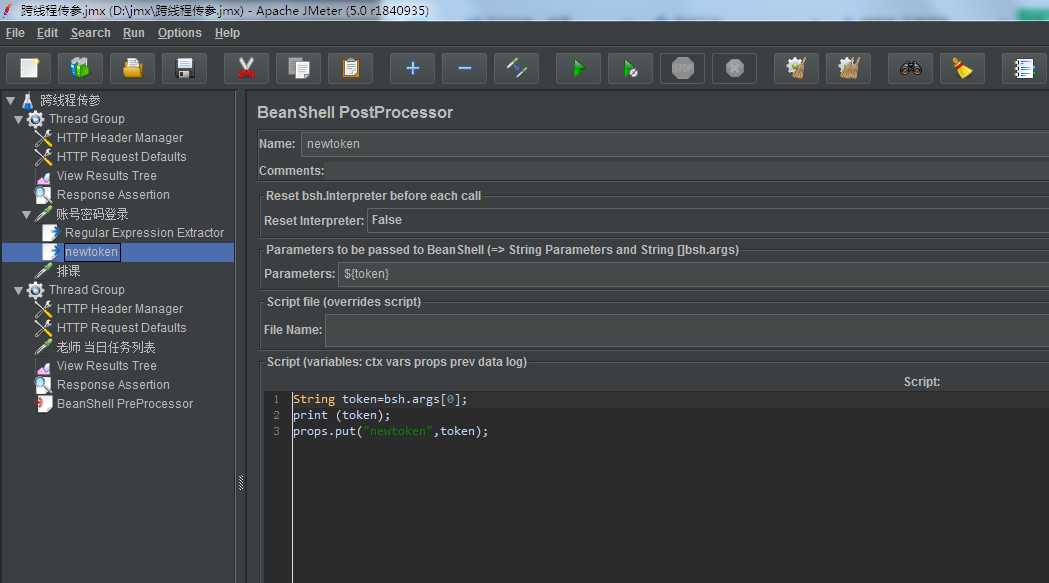Click script line 3 props.put

[x=390, y=431]
